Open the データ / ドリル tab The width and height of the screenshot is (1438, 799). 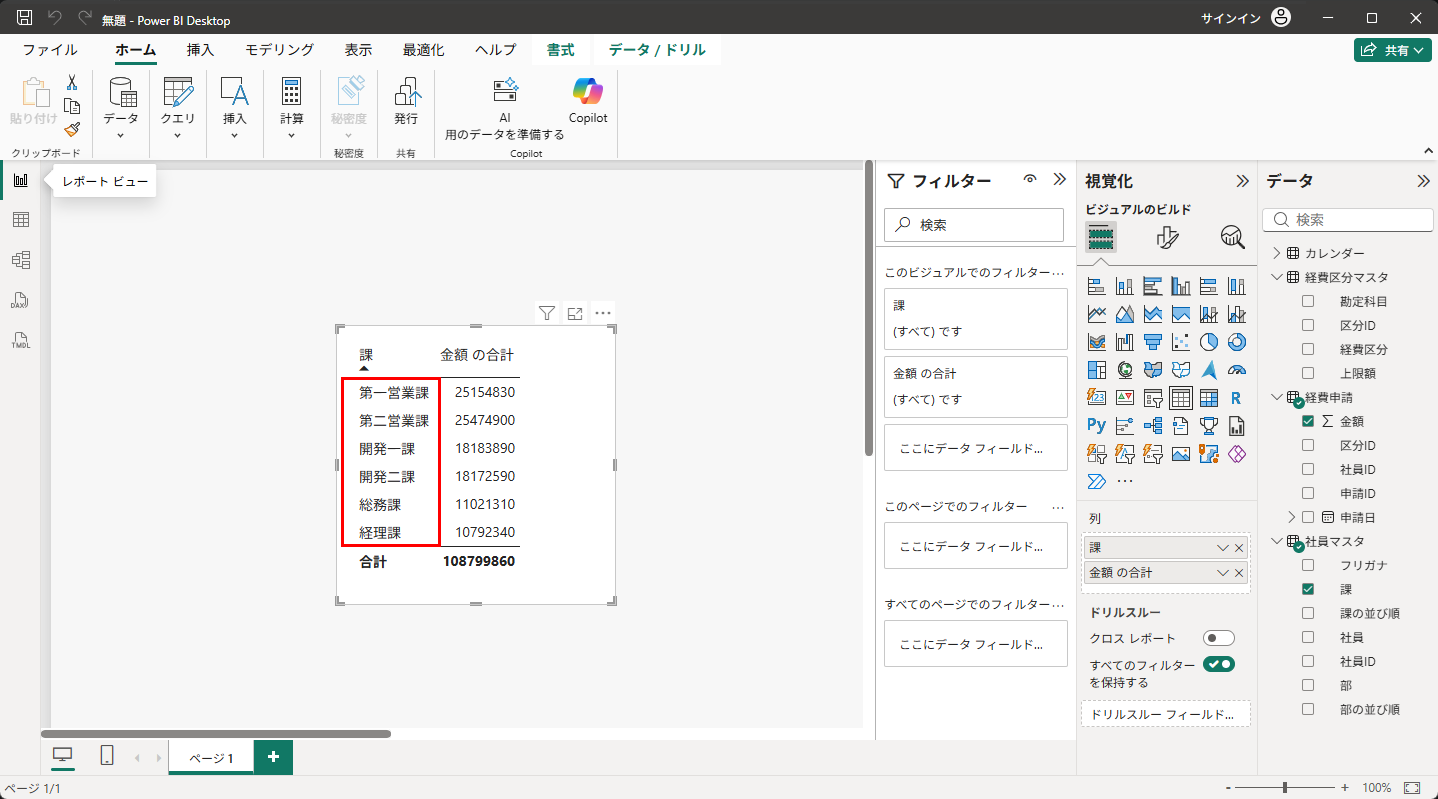pos(657,50)
